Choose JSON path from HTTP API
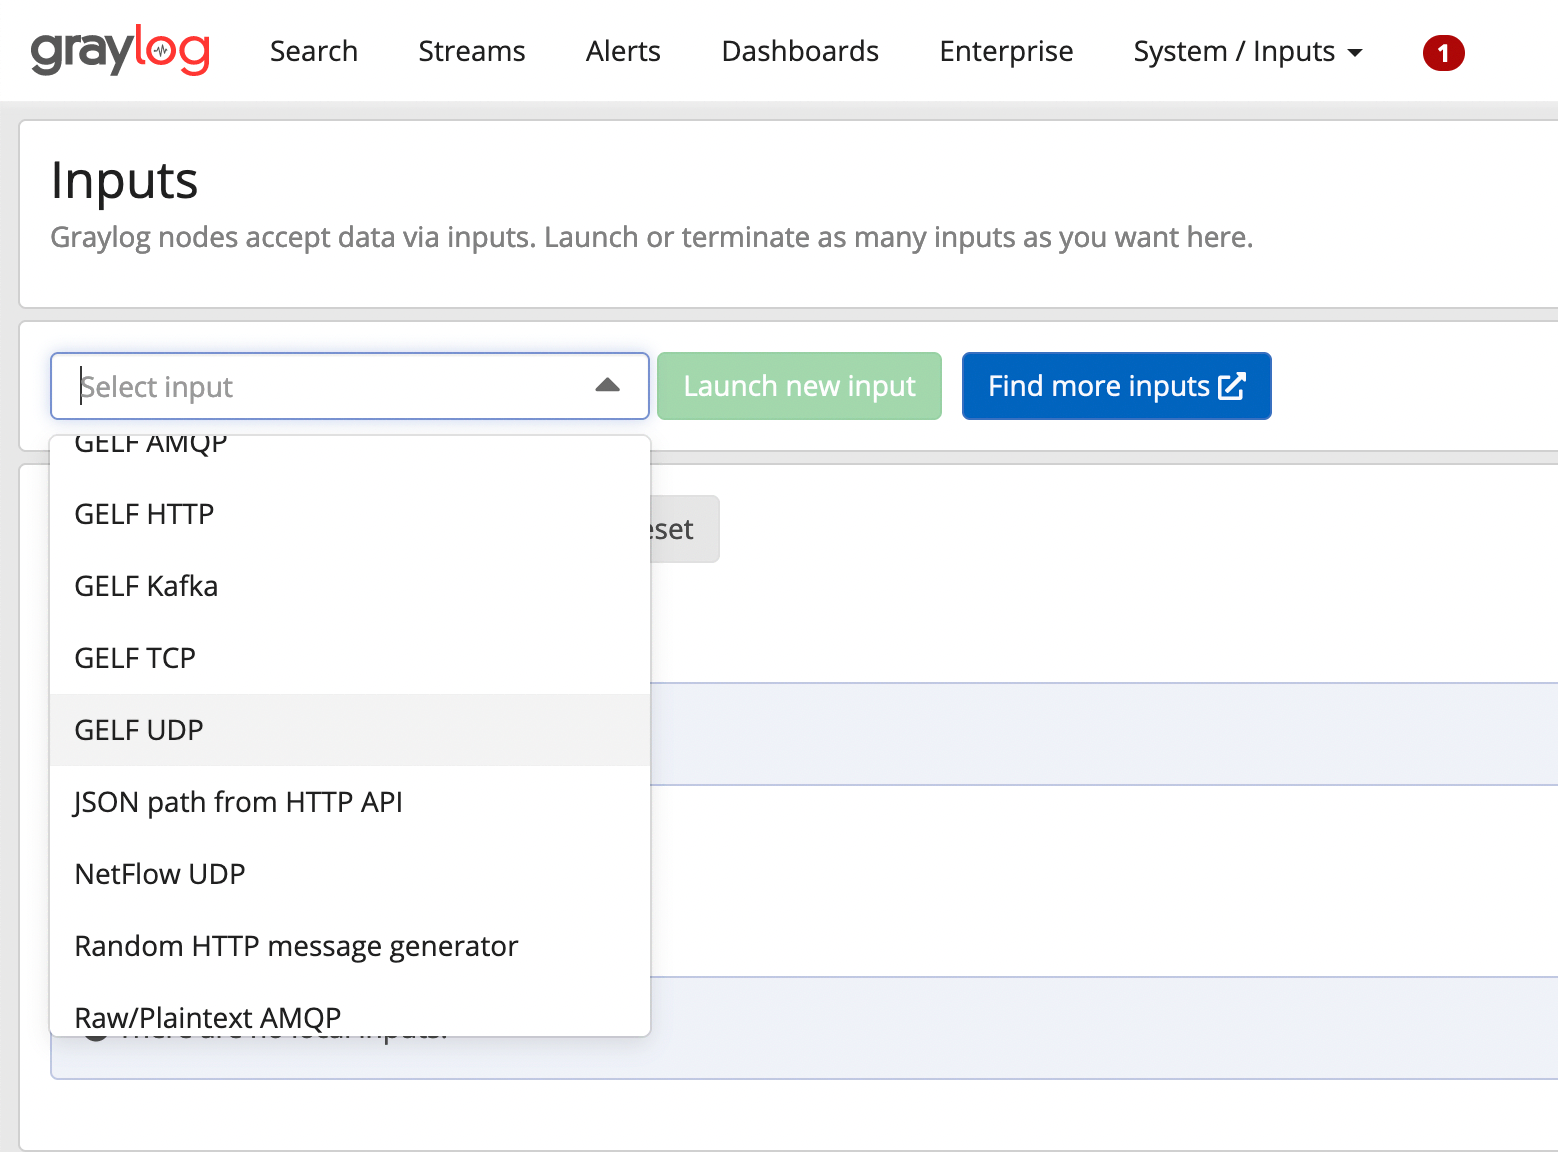Image resolution: width=1558 pixels, height=1152 pixels. [238, 802]
